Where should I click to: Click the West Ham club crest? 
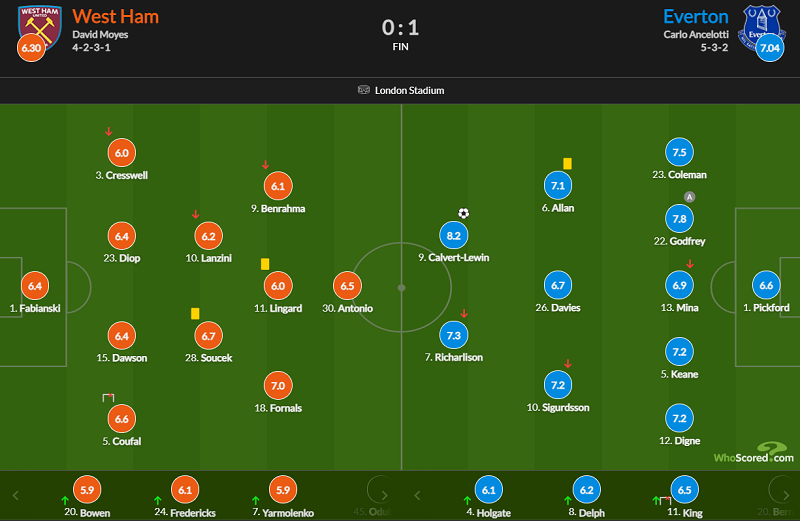point(40,26)
